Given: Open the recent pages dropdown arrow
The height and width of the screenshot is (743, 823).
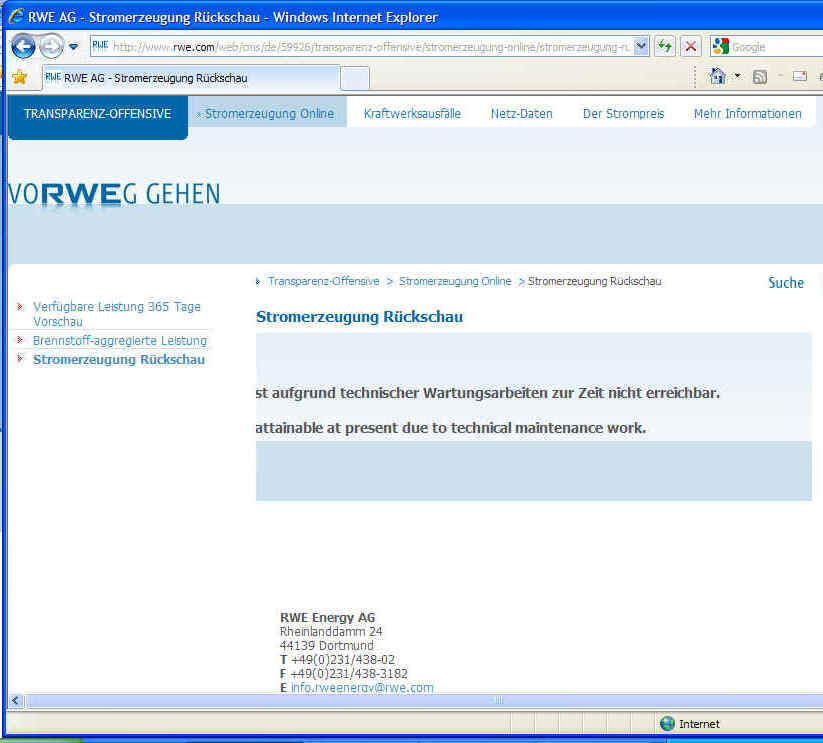Looking at the screenshot, I should pos(73,47).
